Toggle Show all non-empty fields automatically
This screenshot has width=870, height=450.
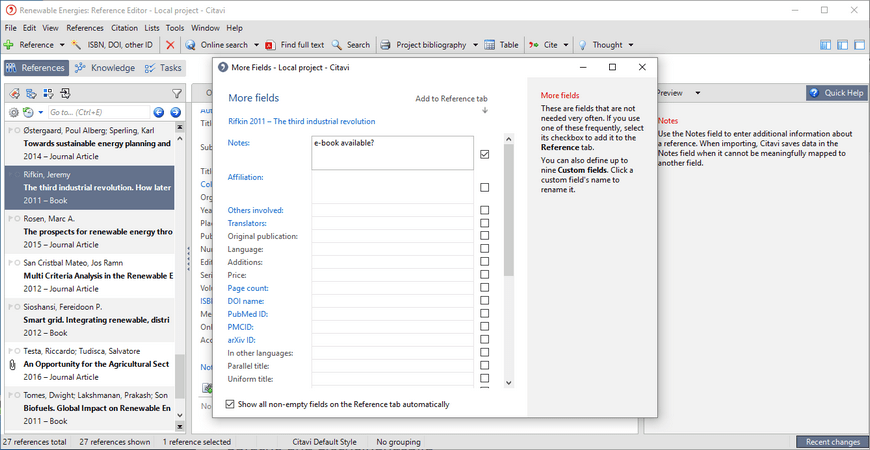(230, 405)
